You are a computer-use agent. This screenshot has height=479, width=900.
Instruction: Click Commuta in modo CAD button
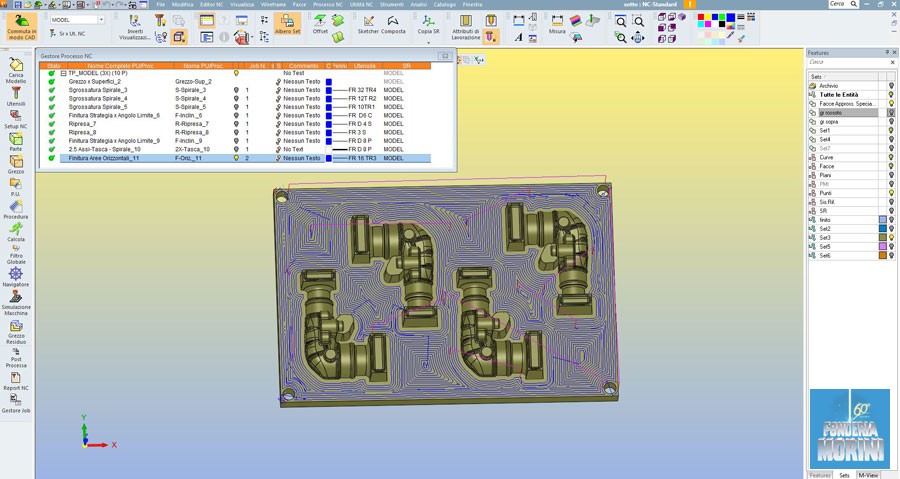pyautogui.click(x=21, y=27)
